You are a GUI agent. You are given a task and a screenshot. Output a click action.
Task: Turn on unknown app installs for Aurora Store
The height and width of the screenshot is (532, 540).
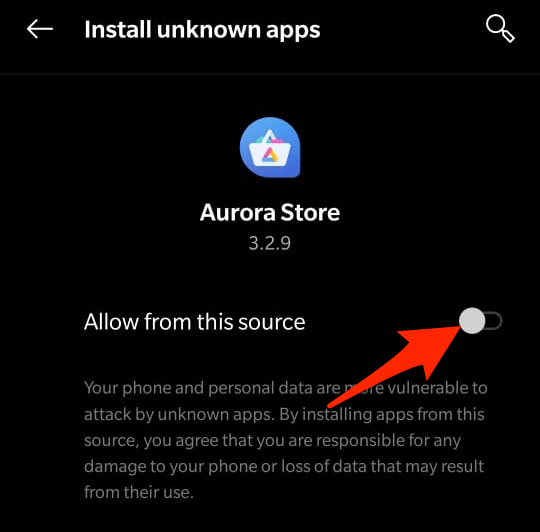tap(480, 321)
